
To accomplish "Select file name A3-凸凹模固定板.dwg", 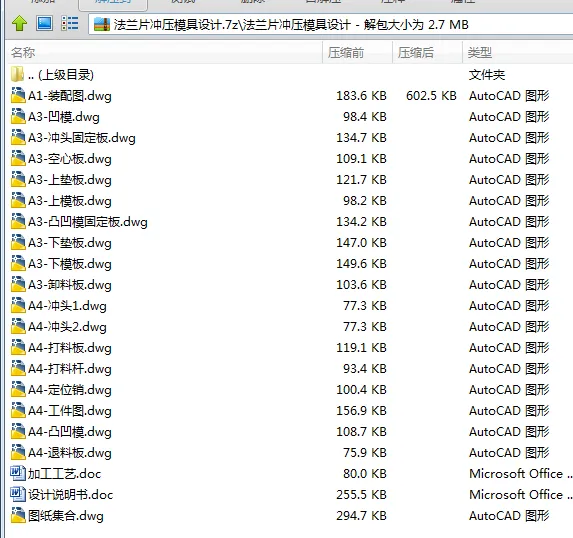I will [x=88, y=222].
